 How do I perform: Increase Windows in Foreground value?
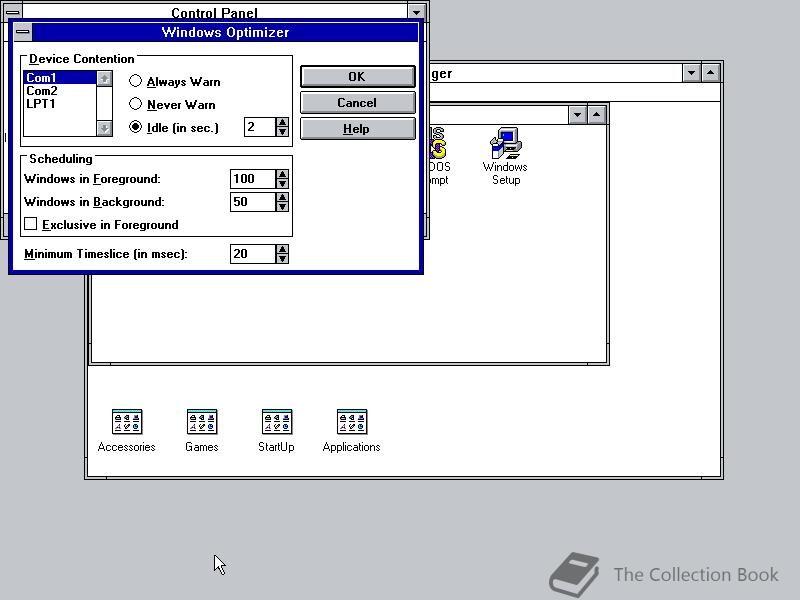pos(282,174)
